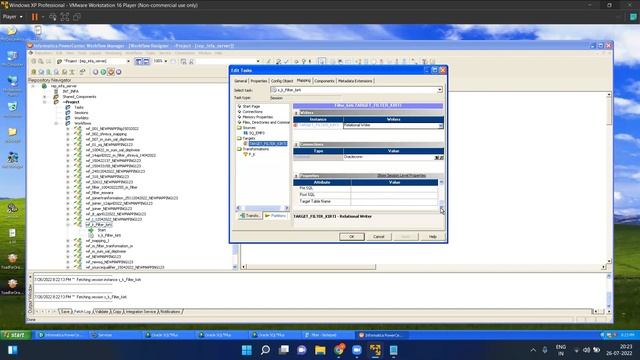
Task: Select the SQ_EMP3 source node
Action: tap(257, 133)
